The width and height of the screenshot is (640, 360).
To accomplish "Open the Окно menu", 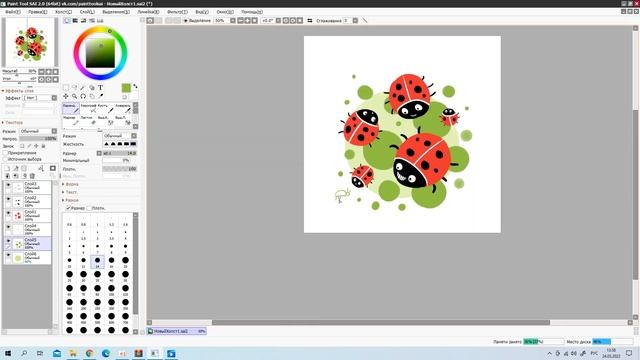I will click(225, 12).
